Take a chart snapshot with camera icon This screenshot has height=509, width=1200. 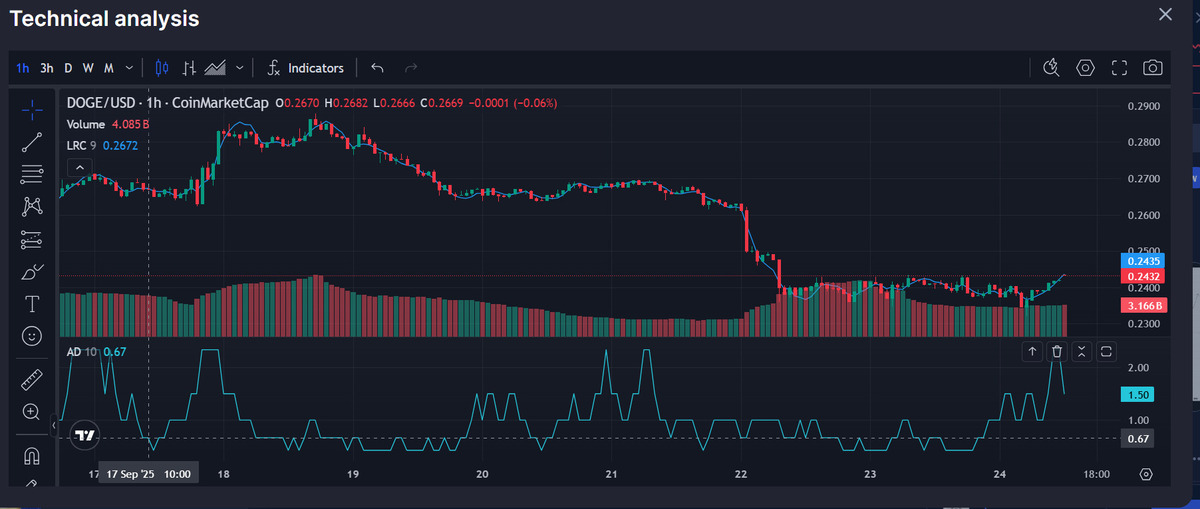(x=1153, y=68)
